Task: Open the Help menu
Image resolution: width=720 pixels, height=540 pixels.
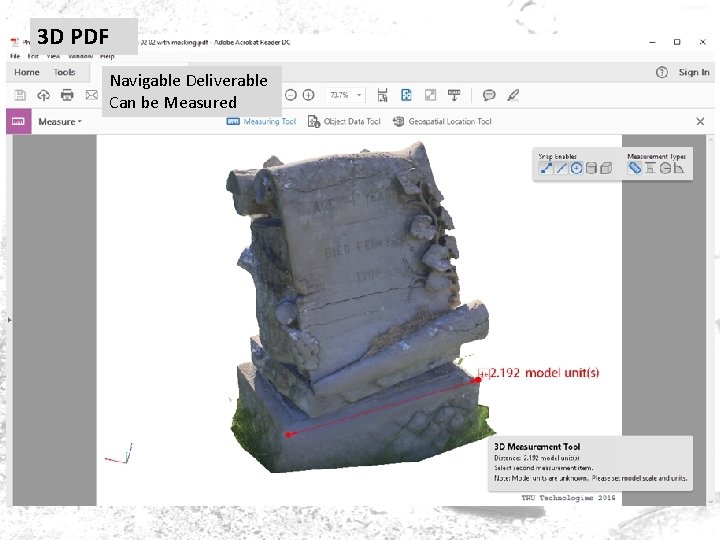Action: tap(107, 56)
